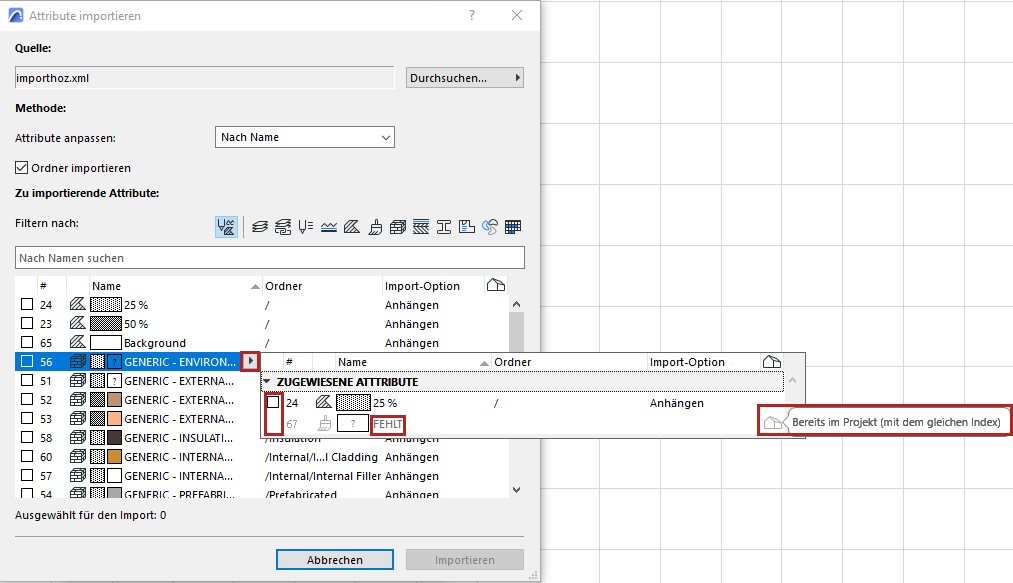Sort main list by # index header
This screenshot has width=1013, height=583.
click(x=43, y=286)
